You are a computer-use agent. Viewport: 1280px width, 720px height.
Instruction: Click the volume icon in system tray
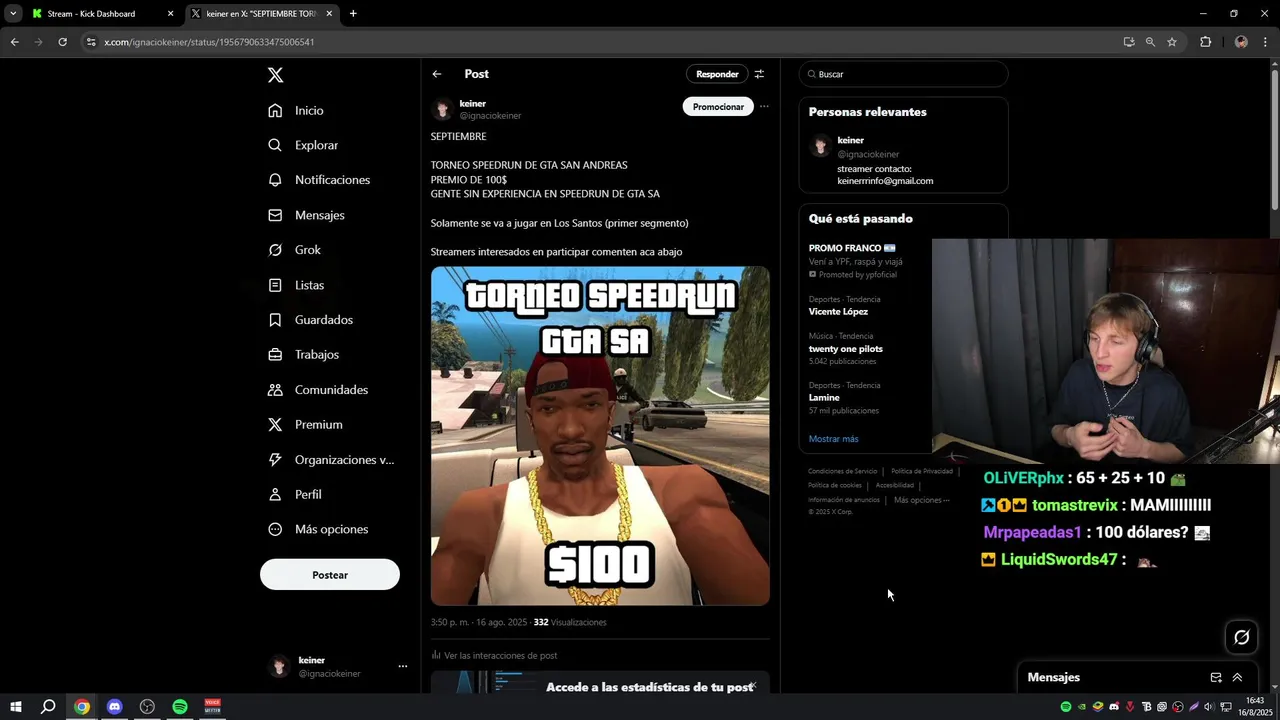(1210, 707)
